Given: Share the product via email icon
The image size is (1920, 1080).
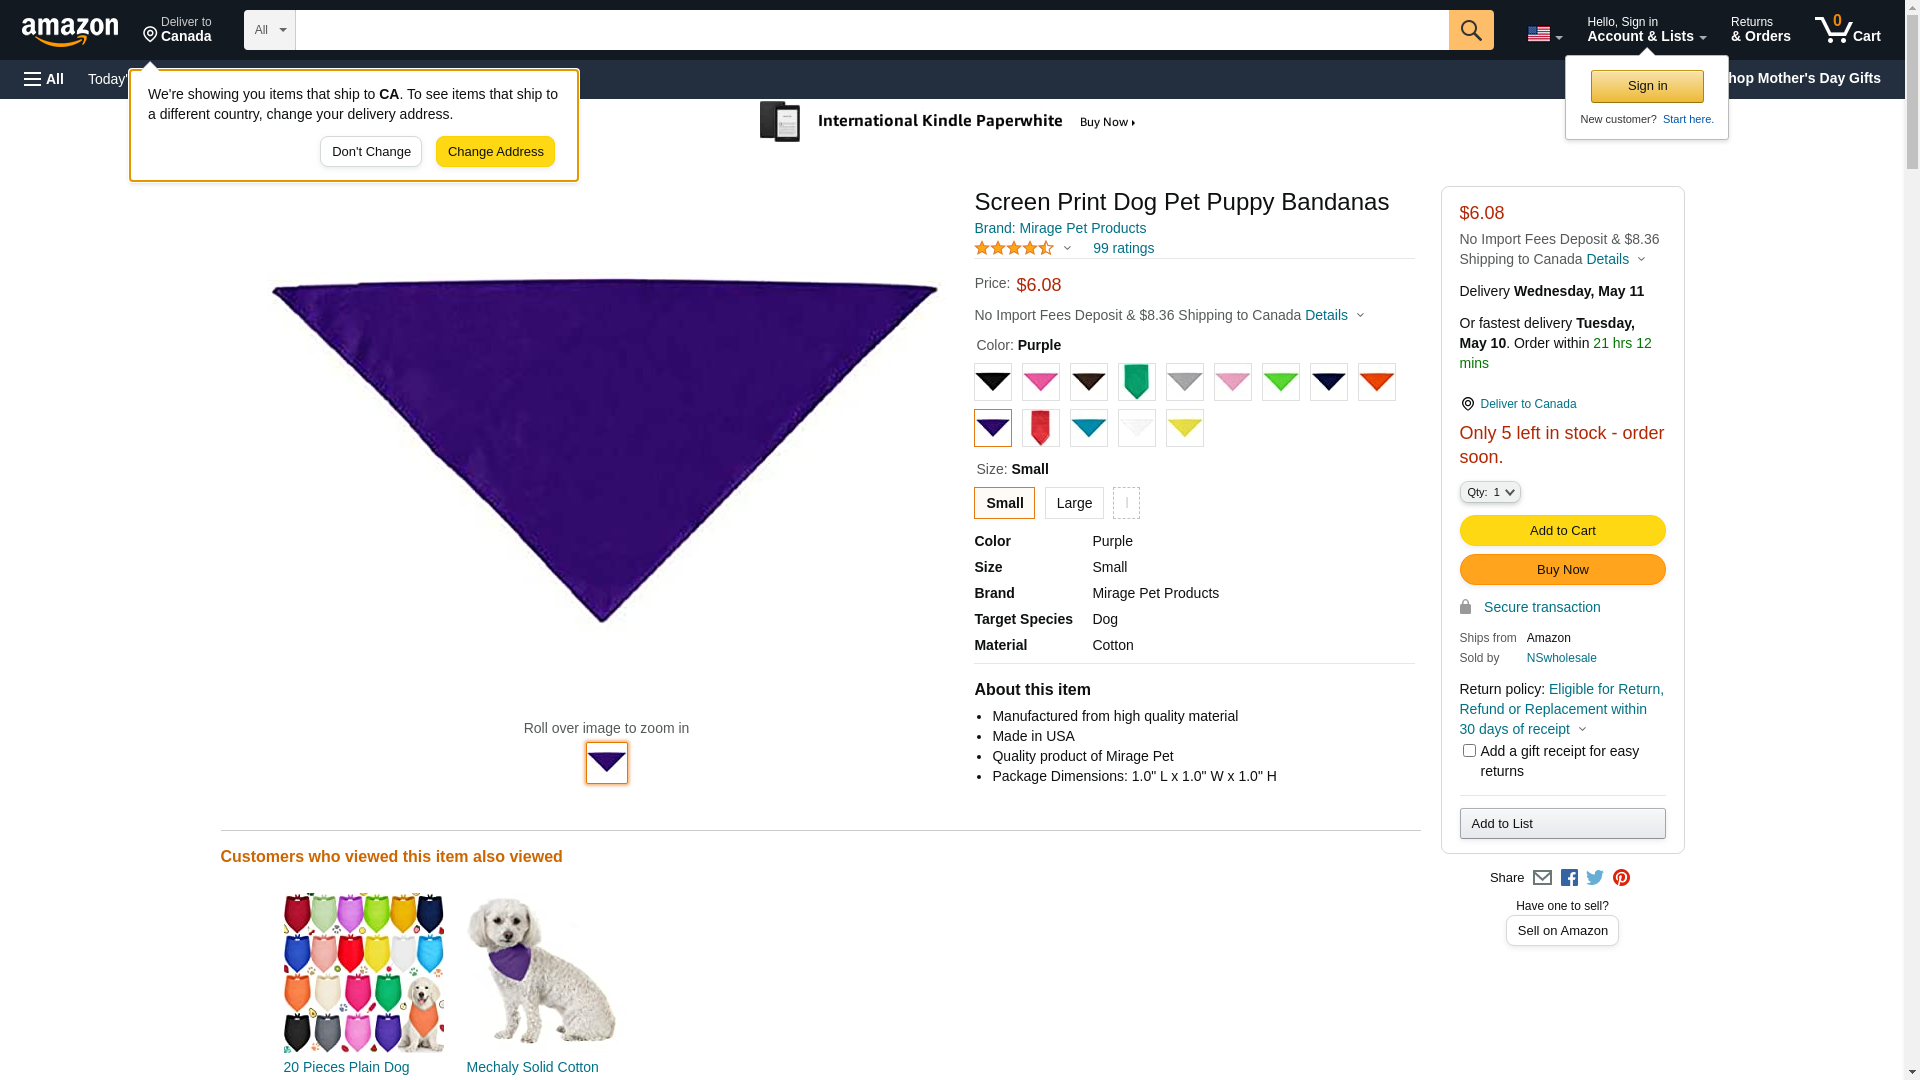Looking at the screenshot, I should coord(1542,878).
